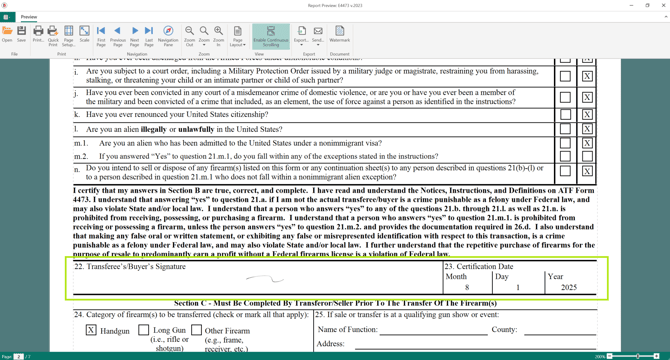This screenshot has width=670, height=360.
Task: Check the Other Firearm category box
Action: click(196, 330)
